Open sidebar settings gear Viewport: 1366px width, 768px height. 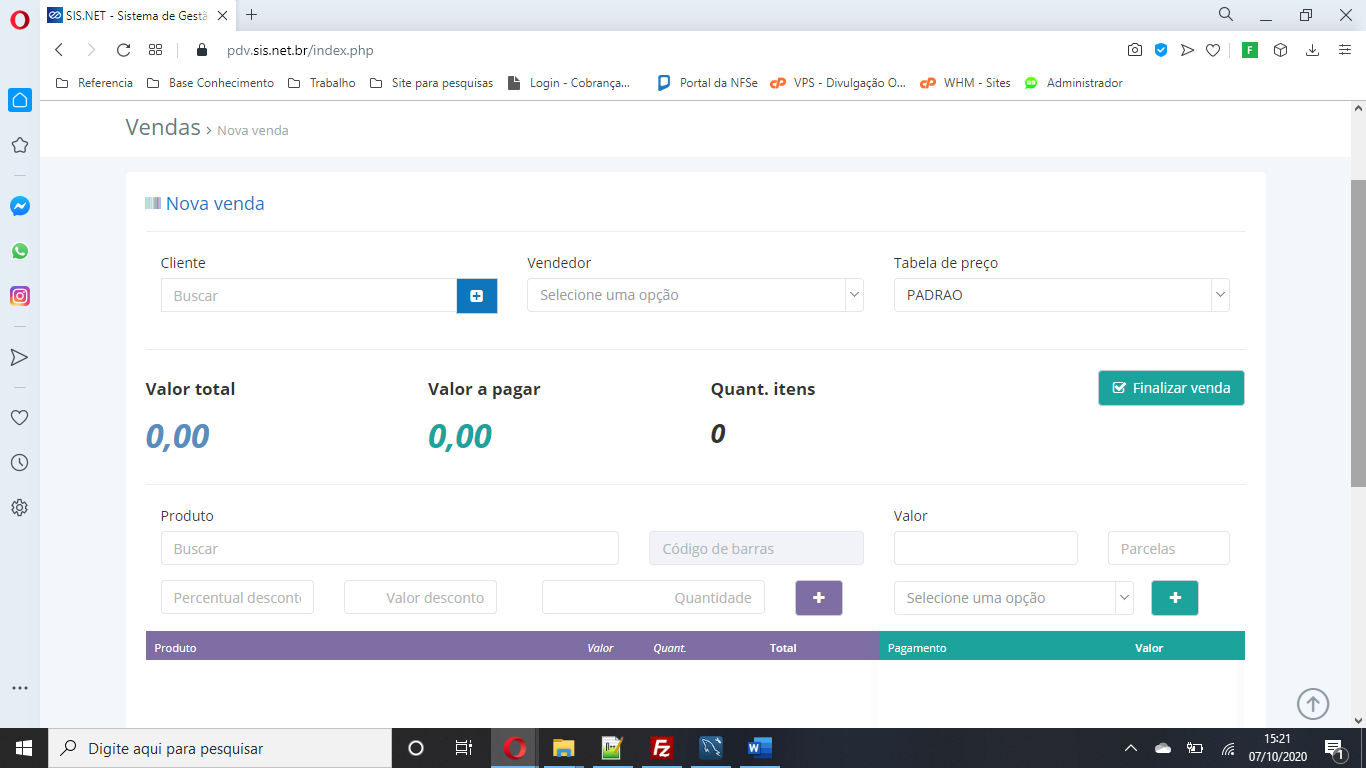(19, 507)
